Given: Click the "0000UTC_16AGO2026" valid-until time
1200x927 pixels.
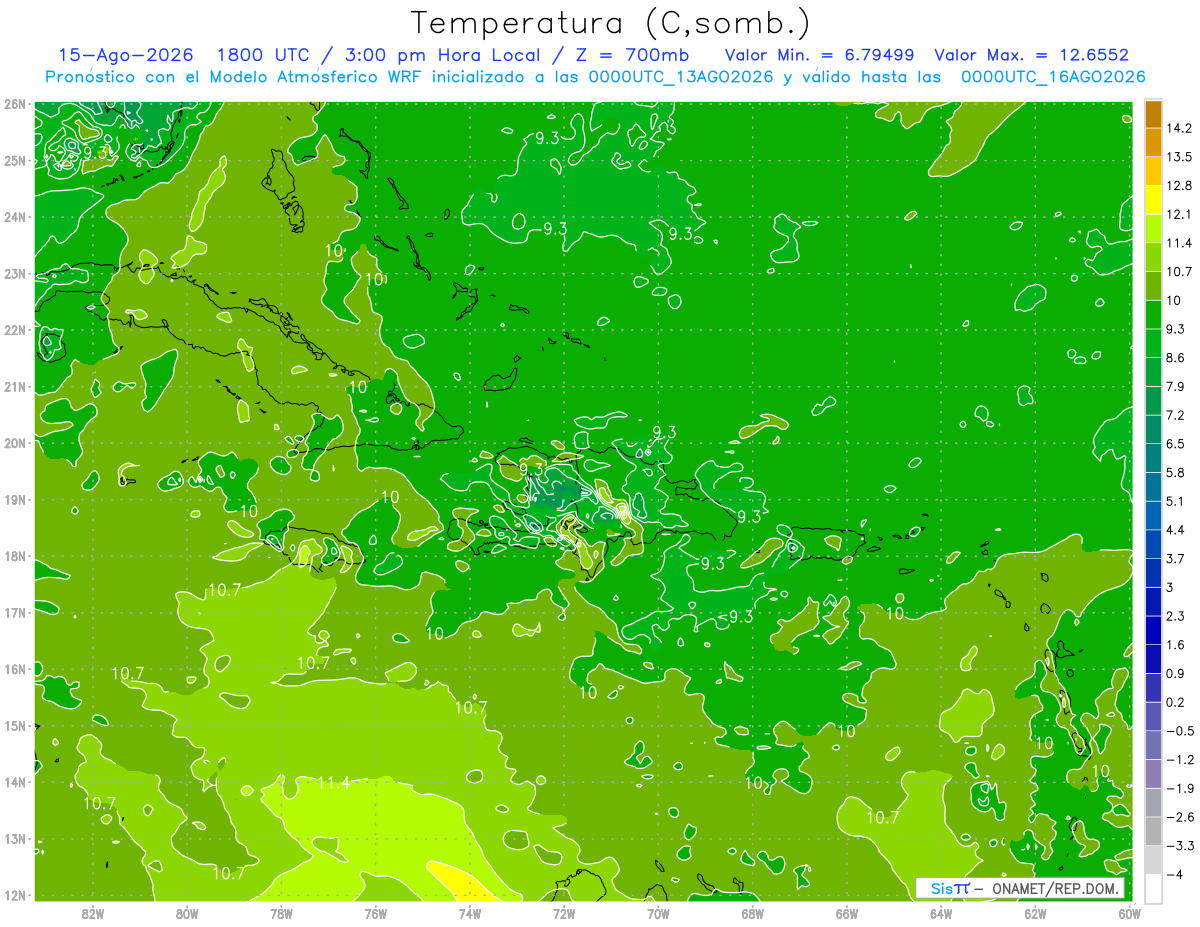Looking at the screenshot, I should (x=1053, y=77).
